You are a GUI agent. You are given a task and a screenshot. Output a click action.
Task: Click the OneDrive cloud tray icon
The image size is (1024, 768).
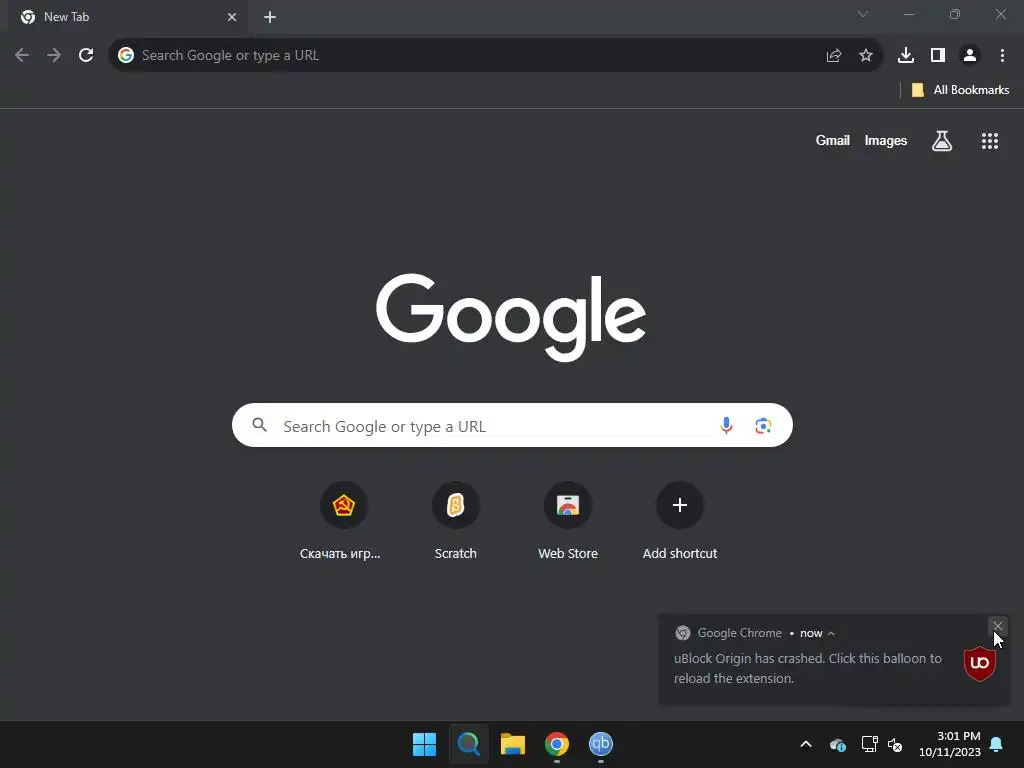coord(838,744)
